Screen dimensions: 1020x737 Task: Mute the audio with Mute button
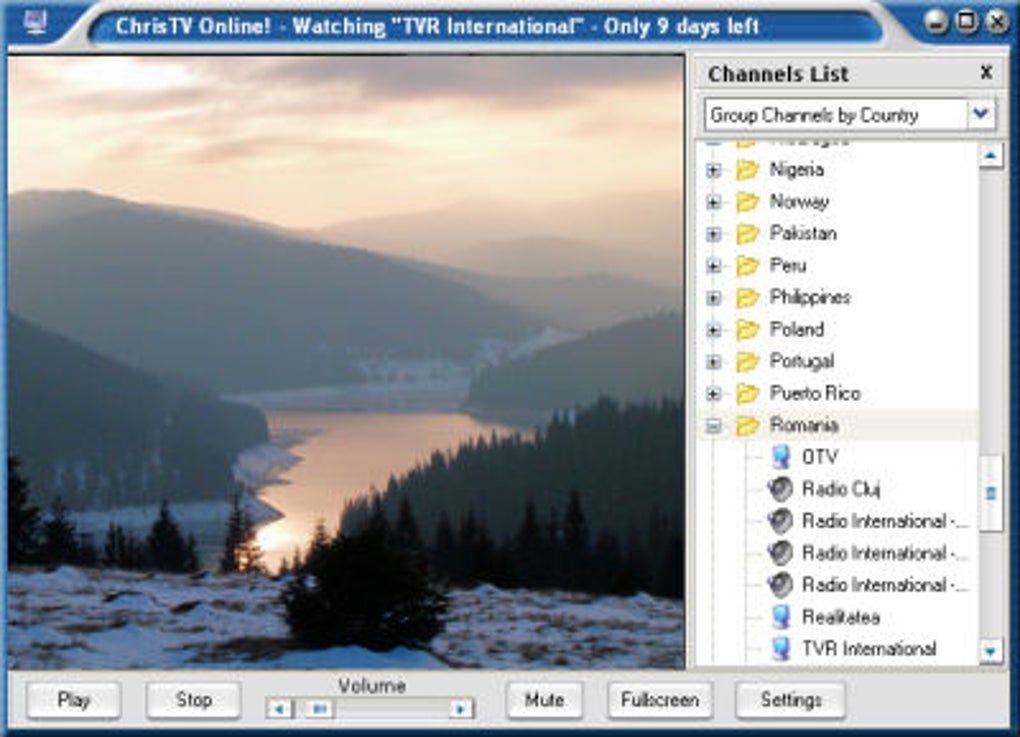point(544,700)
